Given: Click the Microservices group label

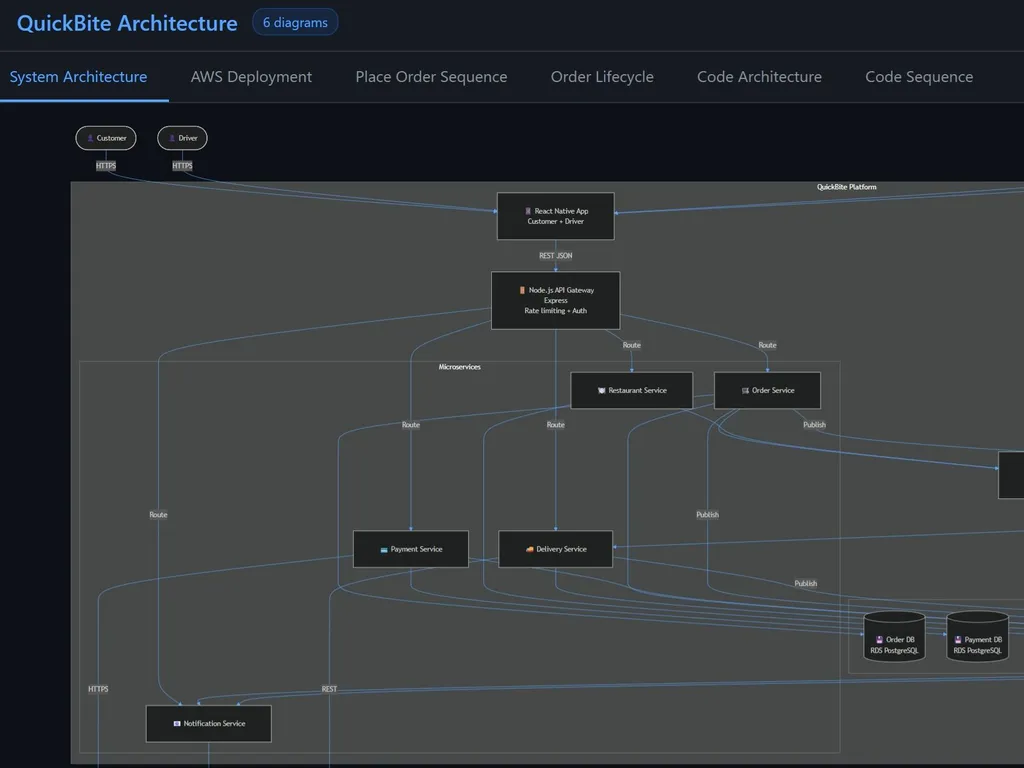Looking at the screenshot, I should [x=459, y=367].
